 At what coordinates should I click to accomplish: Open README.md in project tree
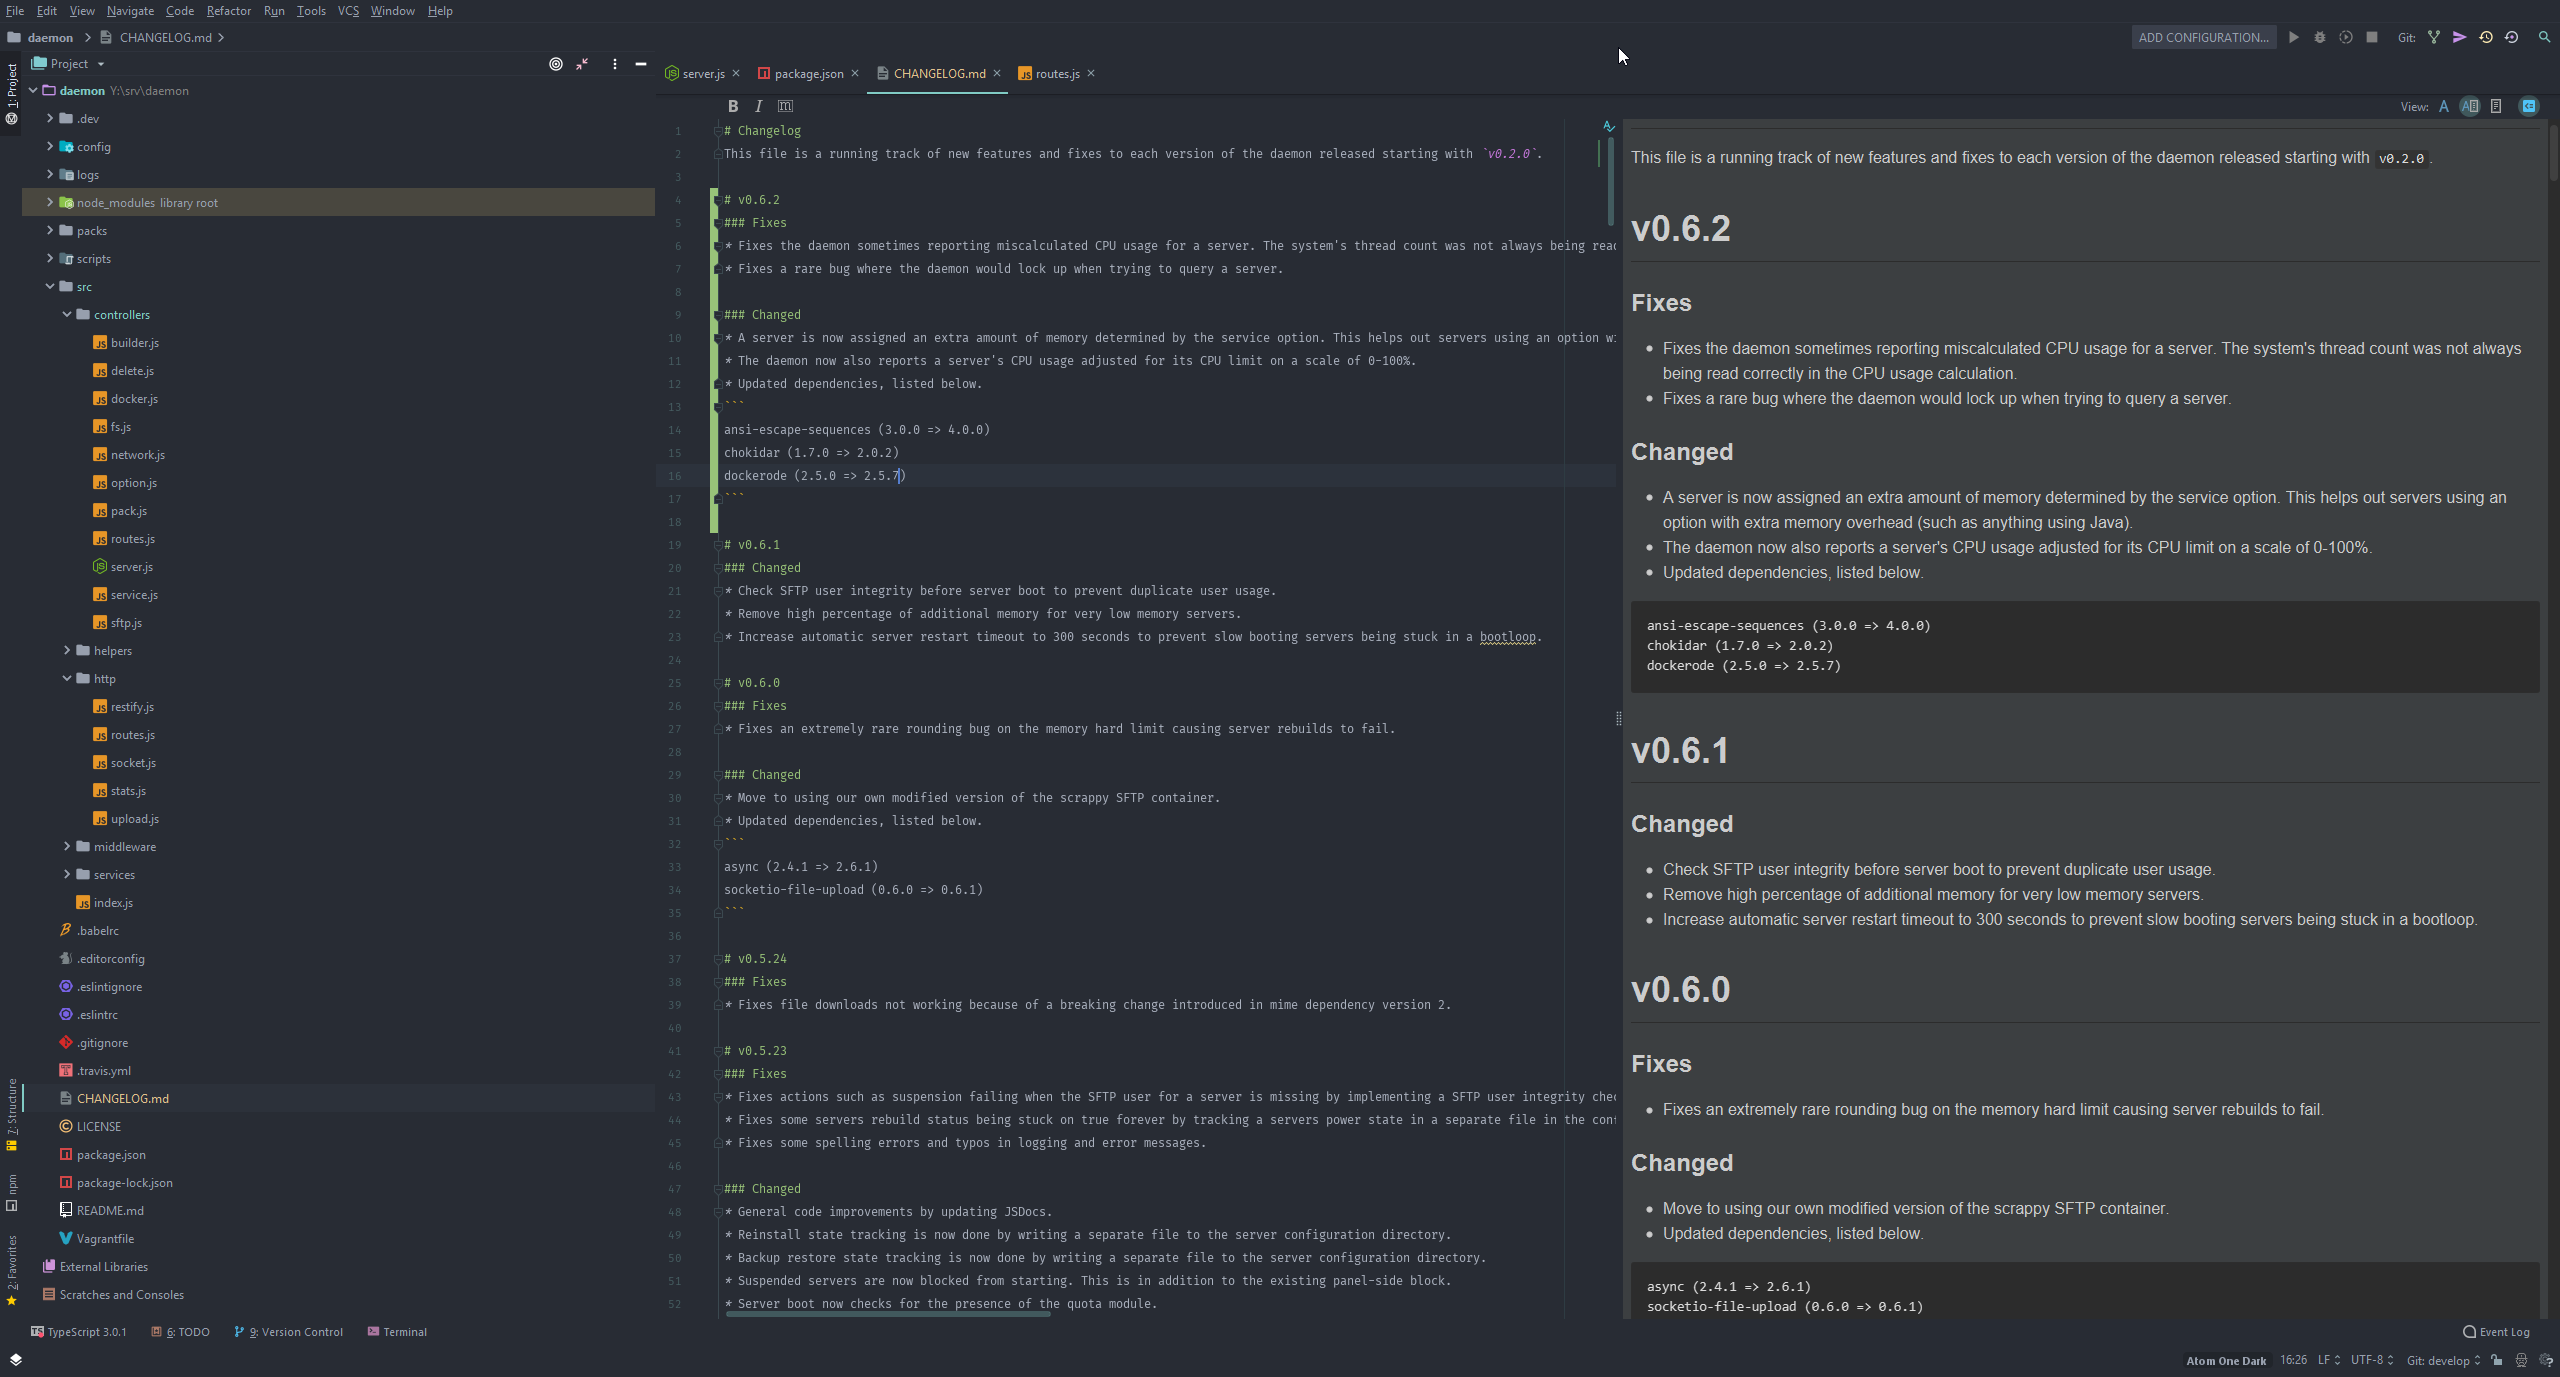110,1210
